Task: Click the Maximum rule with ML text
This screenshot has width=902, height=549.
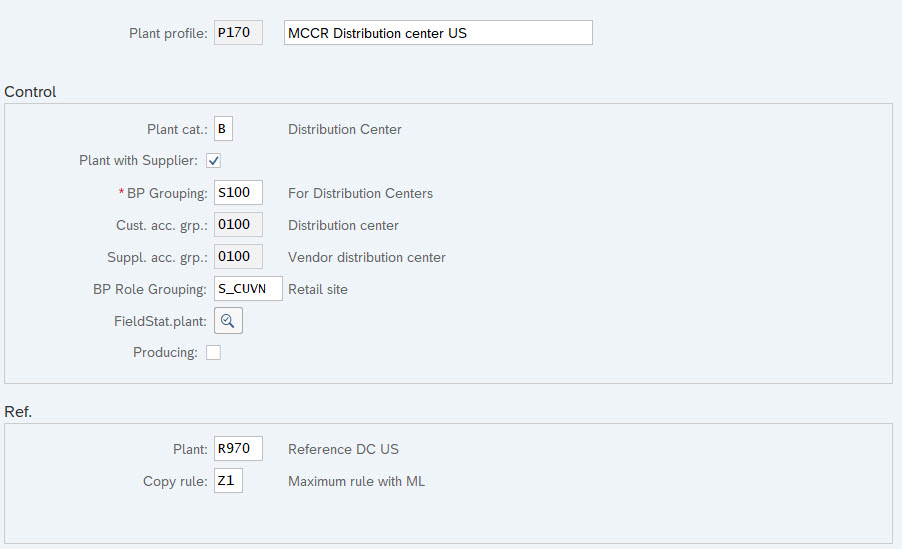Action: (356, 482)
